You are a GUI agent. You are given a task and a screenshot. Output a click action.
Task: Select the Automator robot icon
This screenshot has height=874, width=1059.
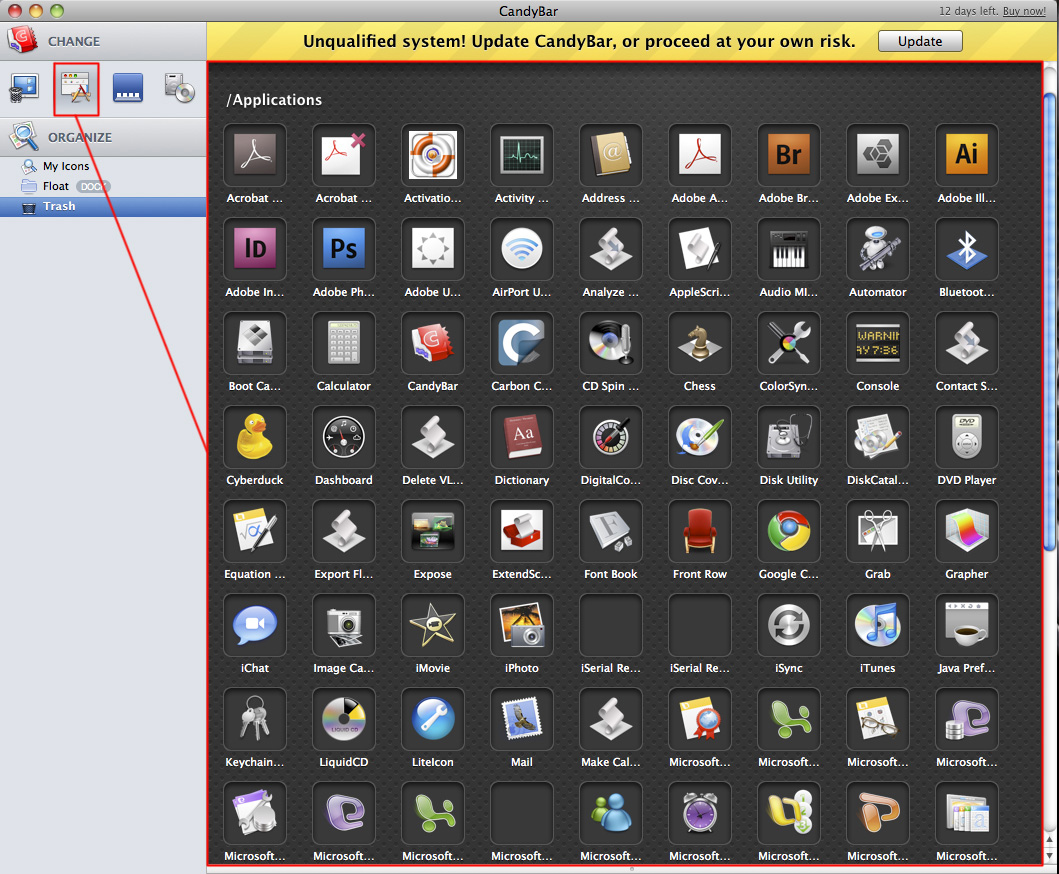pos(877,249)
